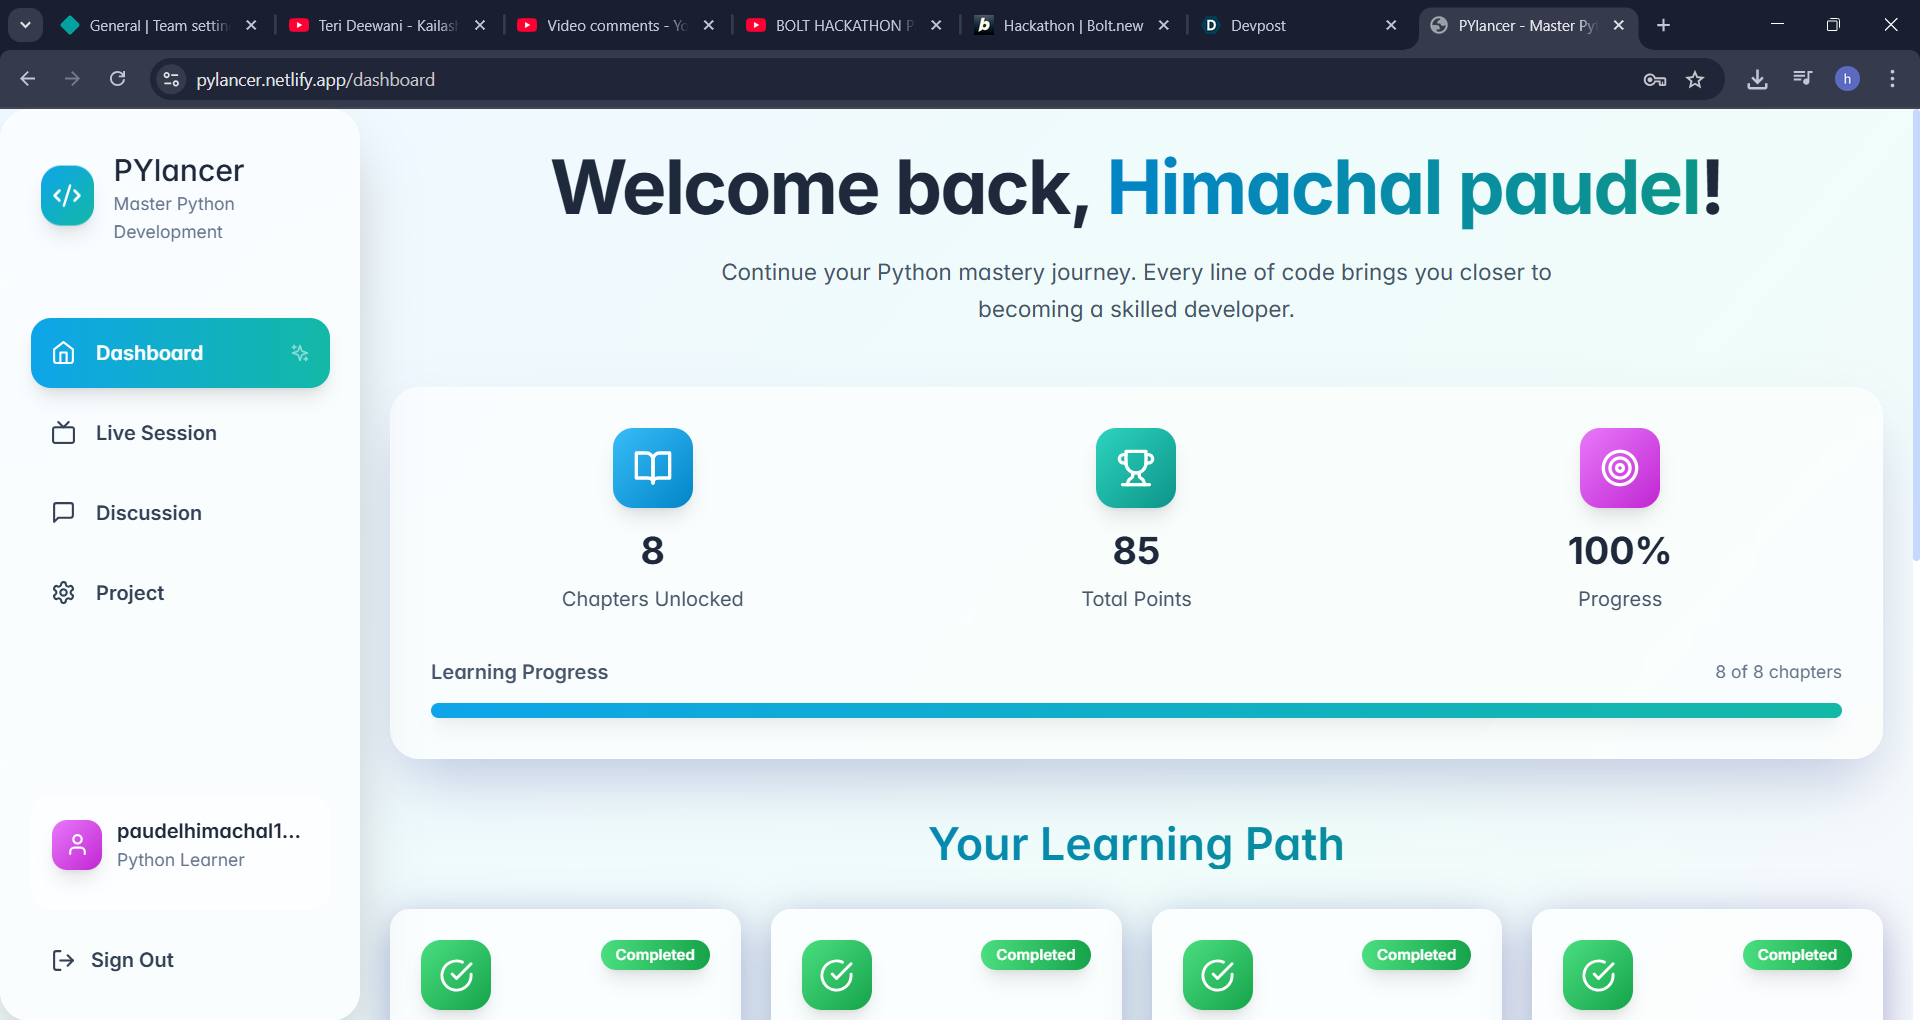Screen dimensions: 1920x1020
Task: Open the browser downloads icon
Action: [x=1757, y=79]
